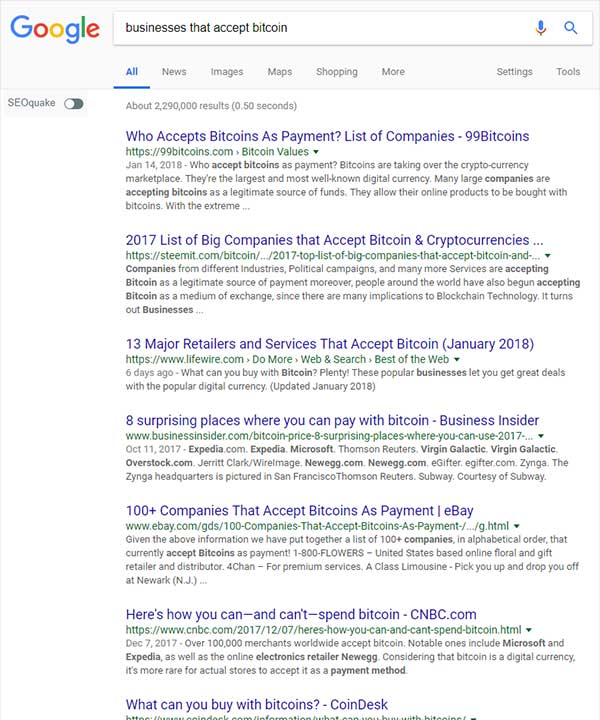Screen dimensions: 600x720
Task: Click the 'Do More' breadcrumb
Action: pyautogui.click(x=272, y=359)
